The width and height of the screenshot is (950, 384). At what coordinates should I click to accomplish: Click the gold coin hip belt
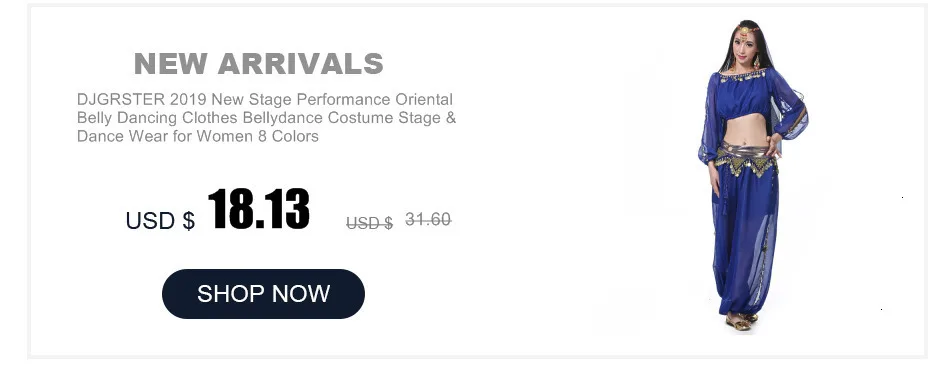pyautogui.click(x=745, y=157)
